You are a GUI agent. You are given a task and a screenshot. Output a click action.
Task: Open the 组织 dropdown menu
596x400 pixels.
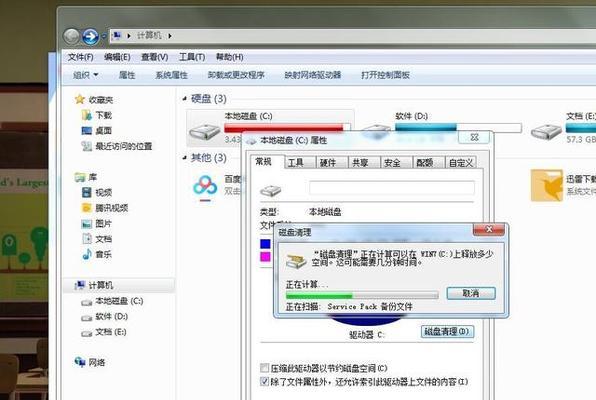pos(86,75)
